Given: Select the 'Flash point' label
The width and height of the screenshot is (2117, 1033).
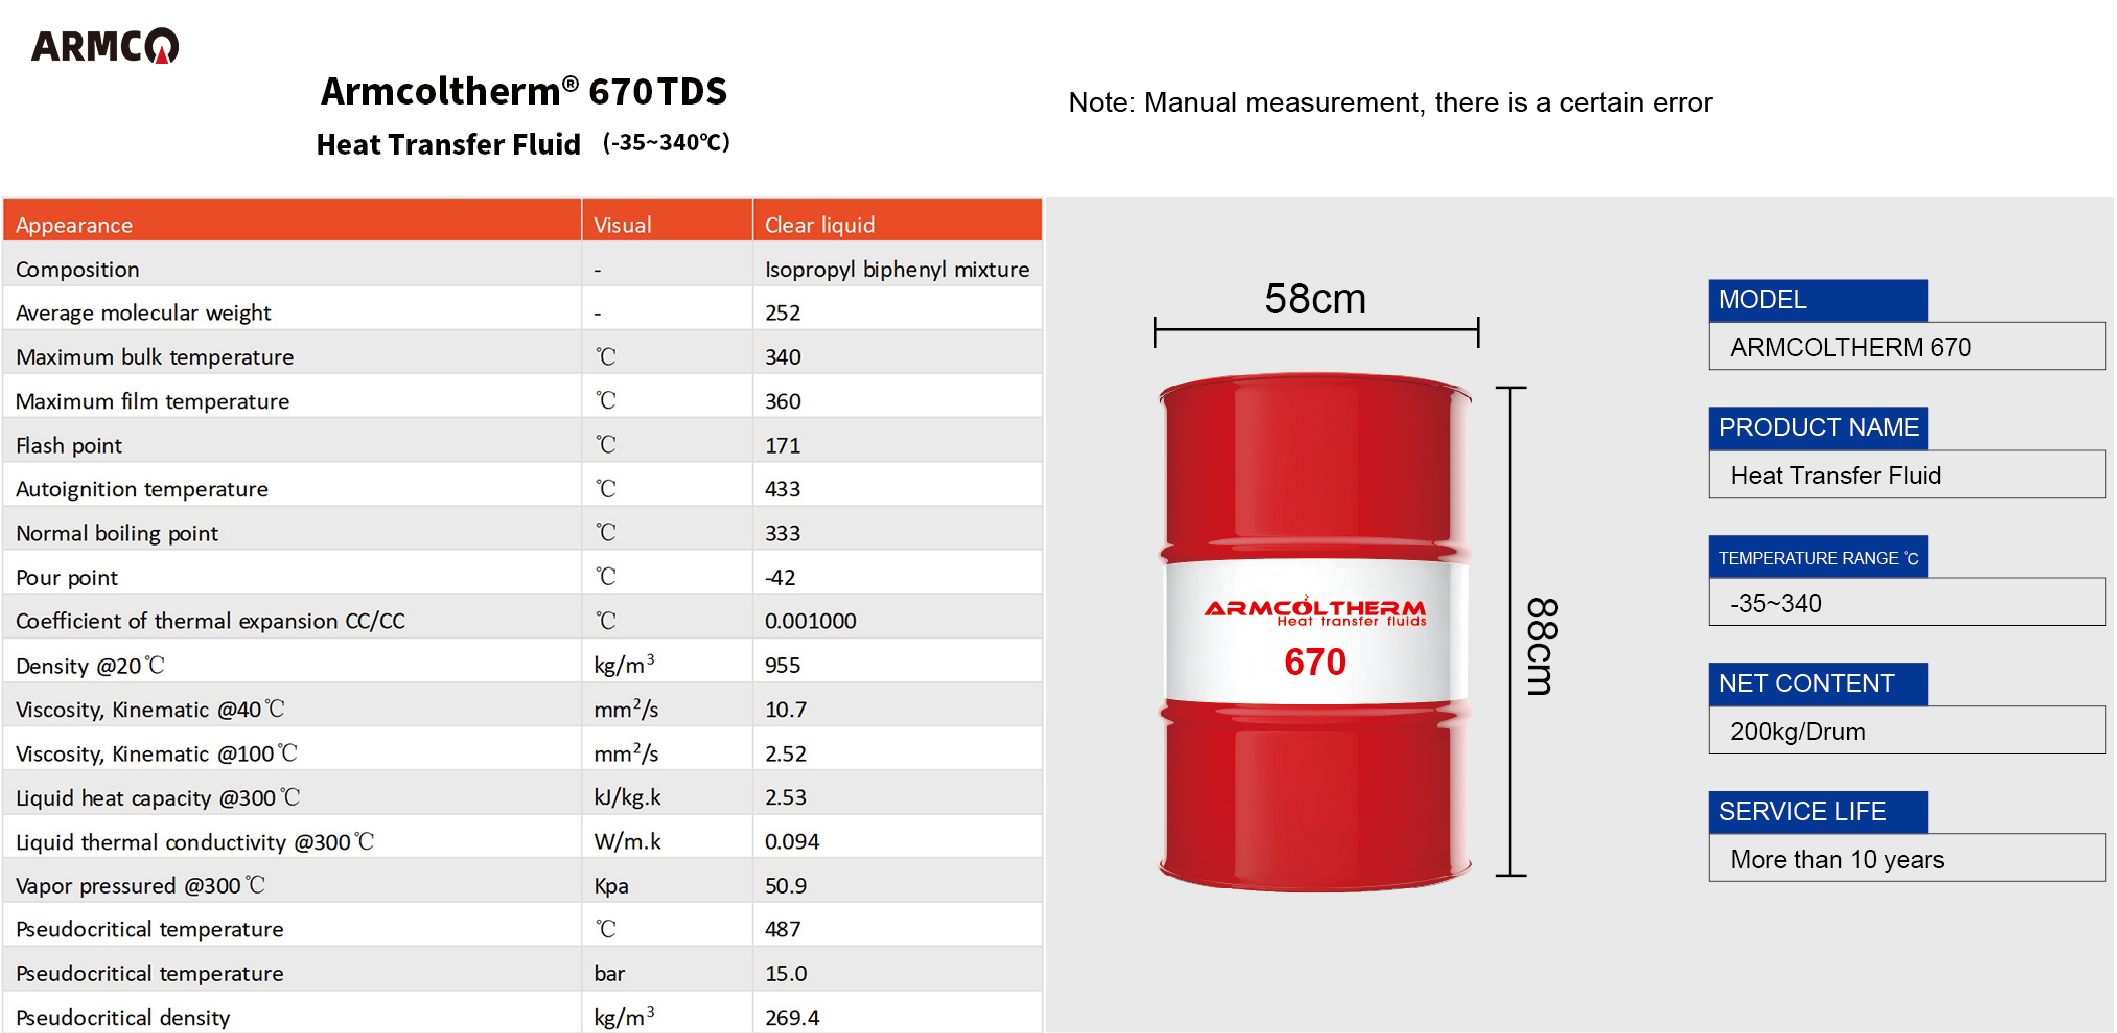Looking at the screenshot, I should tap(69, 445).
